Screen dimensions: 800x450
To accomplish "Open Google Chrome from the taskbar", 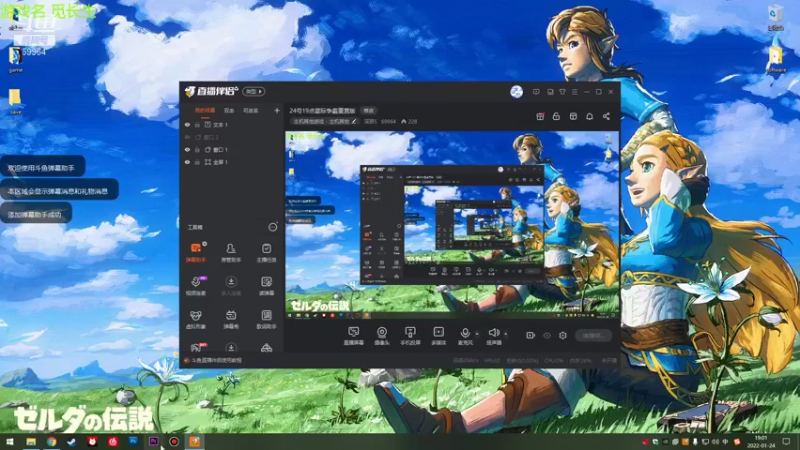I will pyautogui.click(x=52, y=442).
